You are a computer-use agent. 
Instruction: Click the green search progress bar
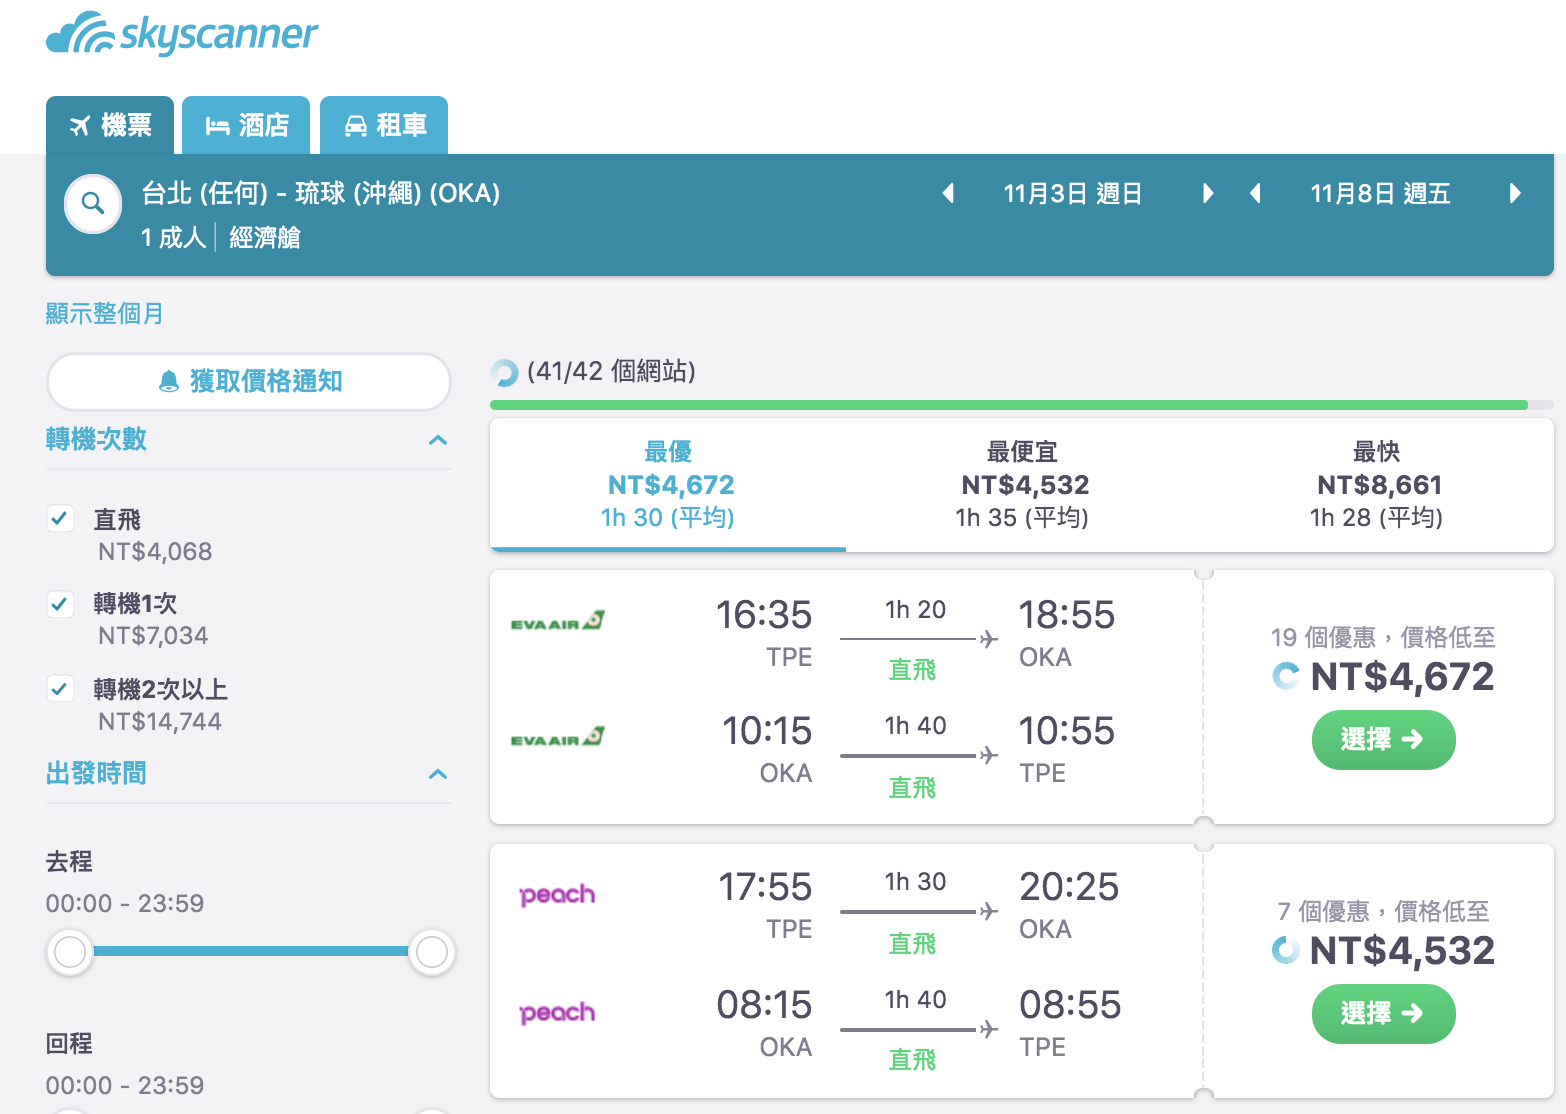(x=1009, y=405)
